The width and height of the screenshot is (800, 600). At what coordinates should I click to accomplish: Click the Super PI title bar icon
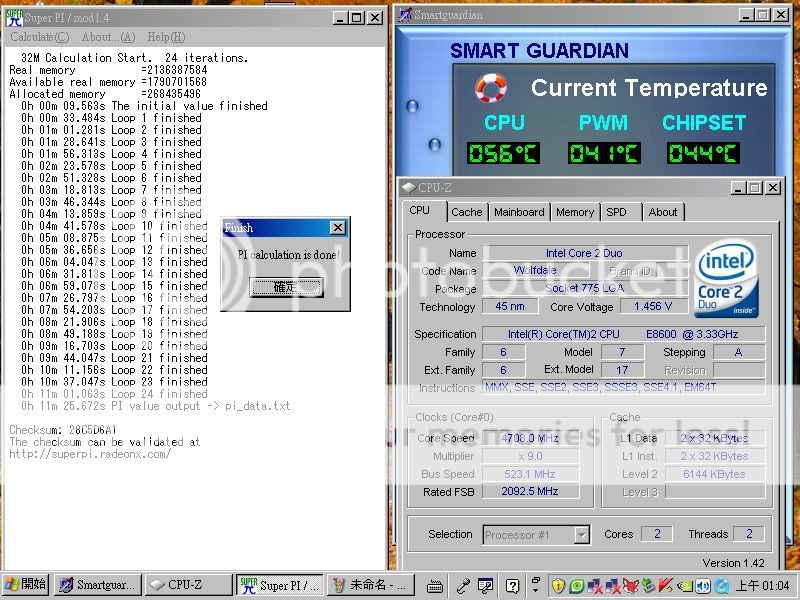tap(13, 17)
